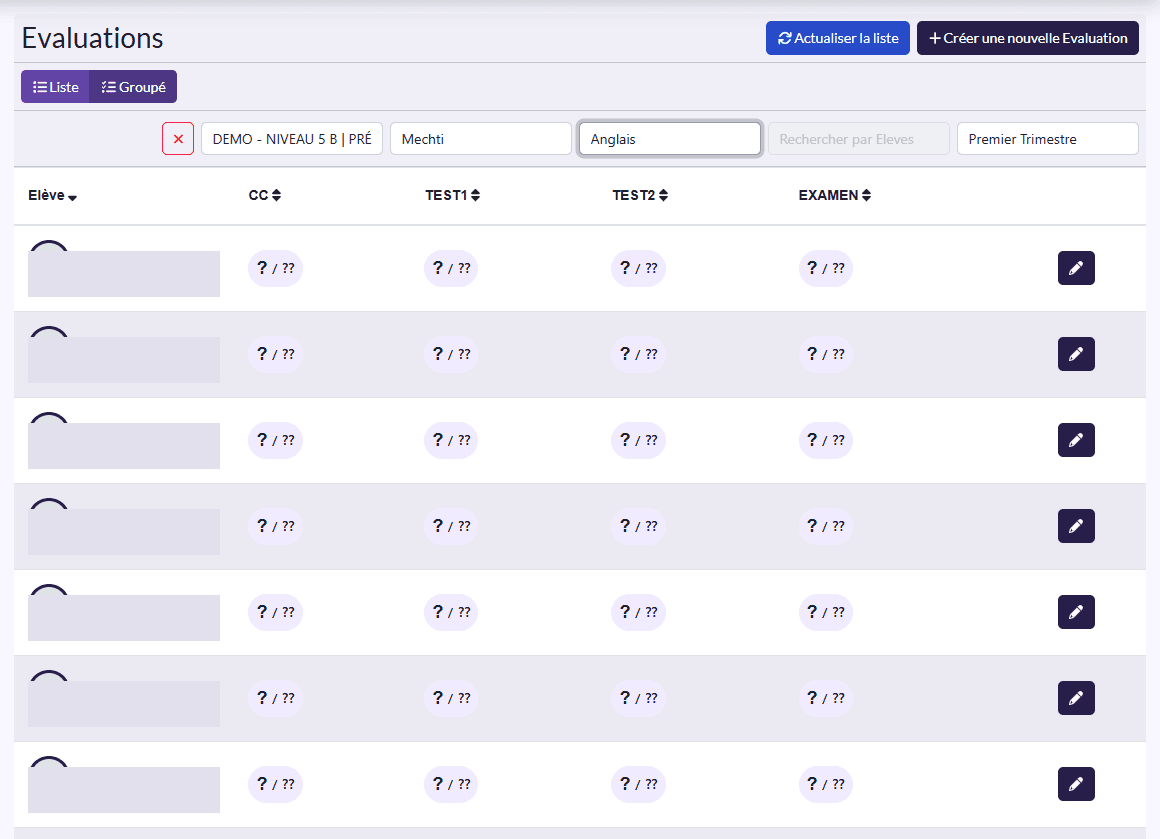Edit evaluations for the second student row
1160x839 pixels.
(1076, 354)
